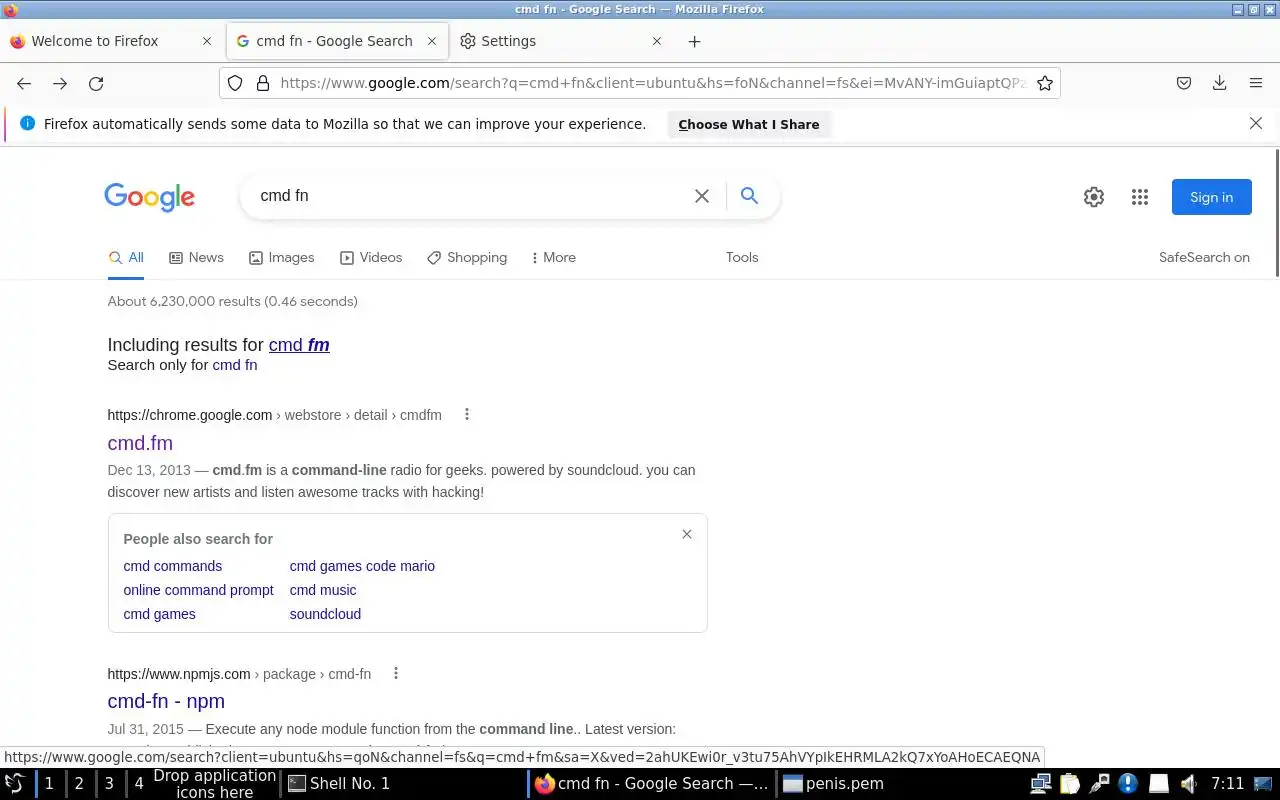
Task: Search for cmd music suggestion
Action: point(323,590)
